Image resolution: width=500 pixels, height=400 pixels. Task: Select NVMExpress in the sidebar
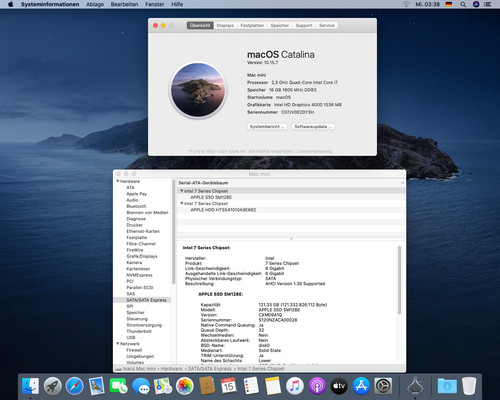click(x=139, y=275)
